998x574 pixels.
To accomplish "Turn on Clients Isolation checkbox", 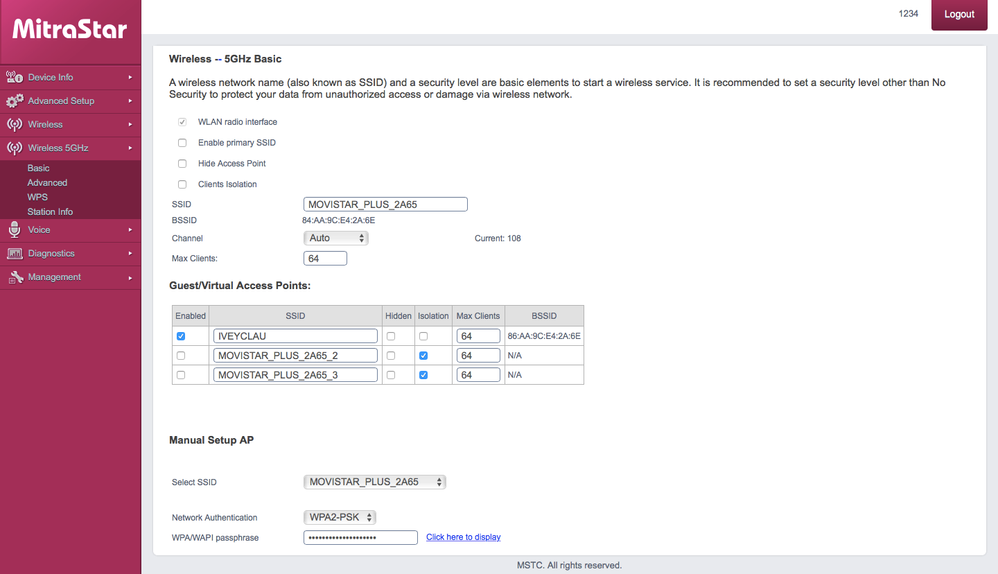I will coord(182,184).
